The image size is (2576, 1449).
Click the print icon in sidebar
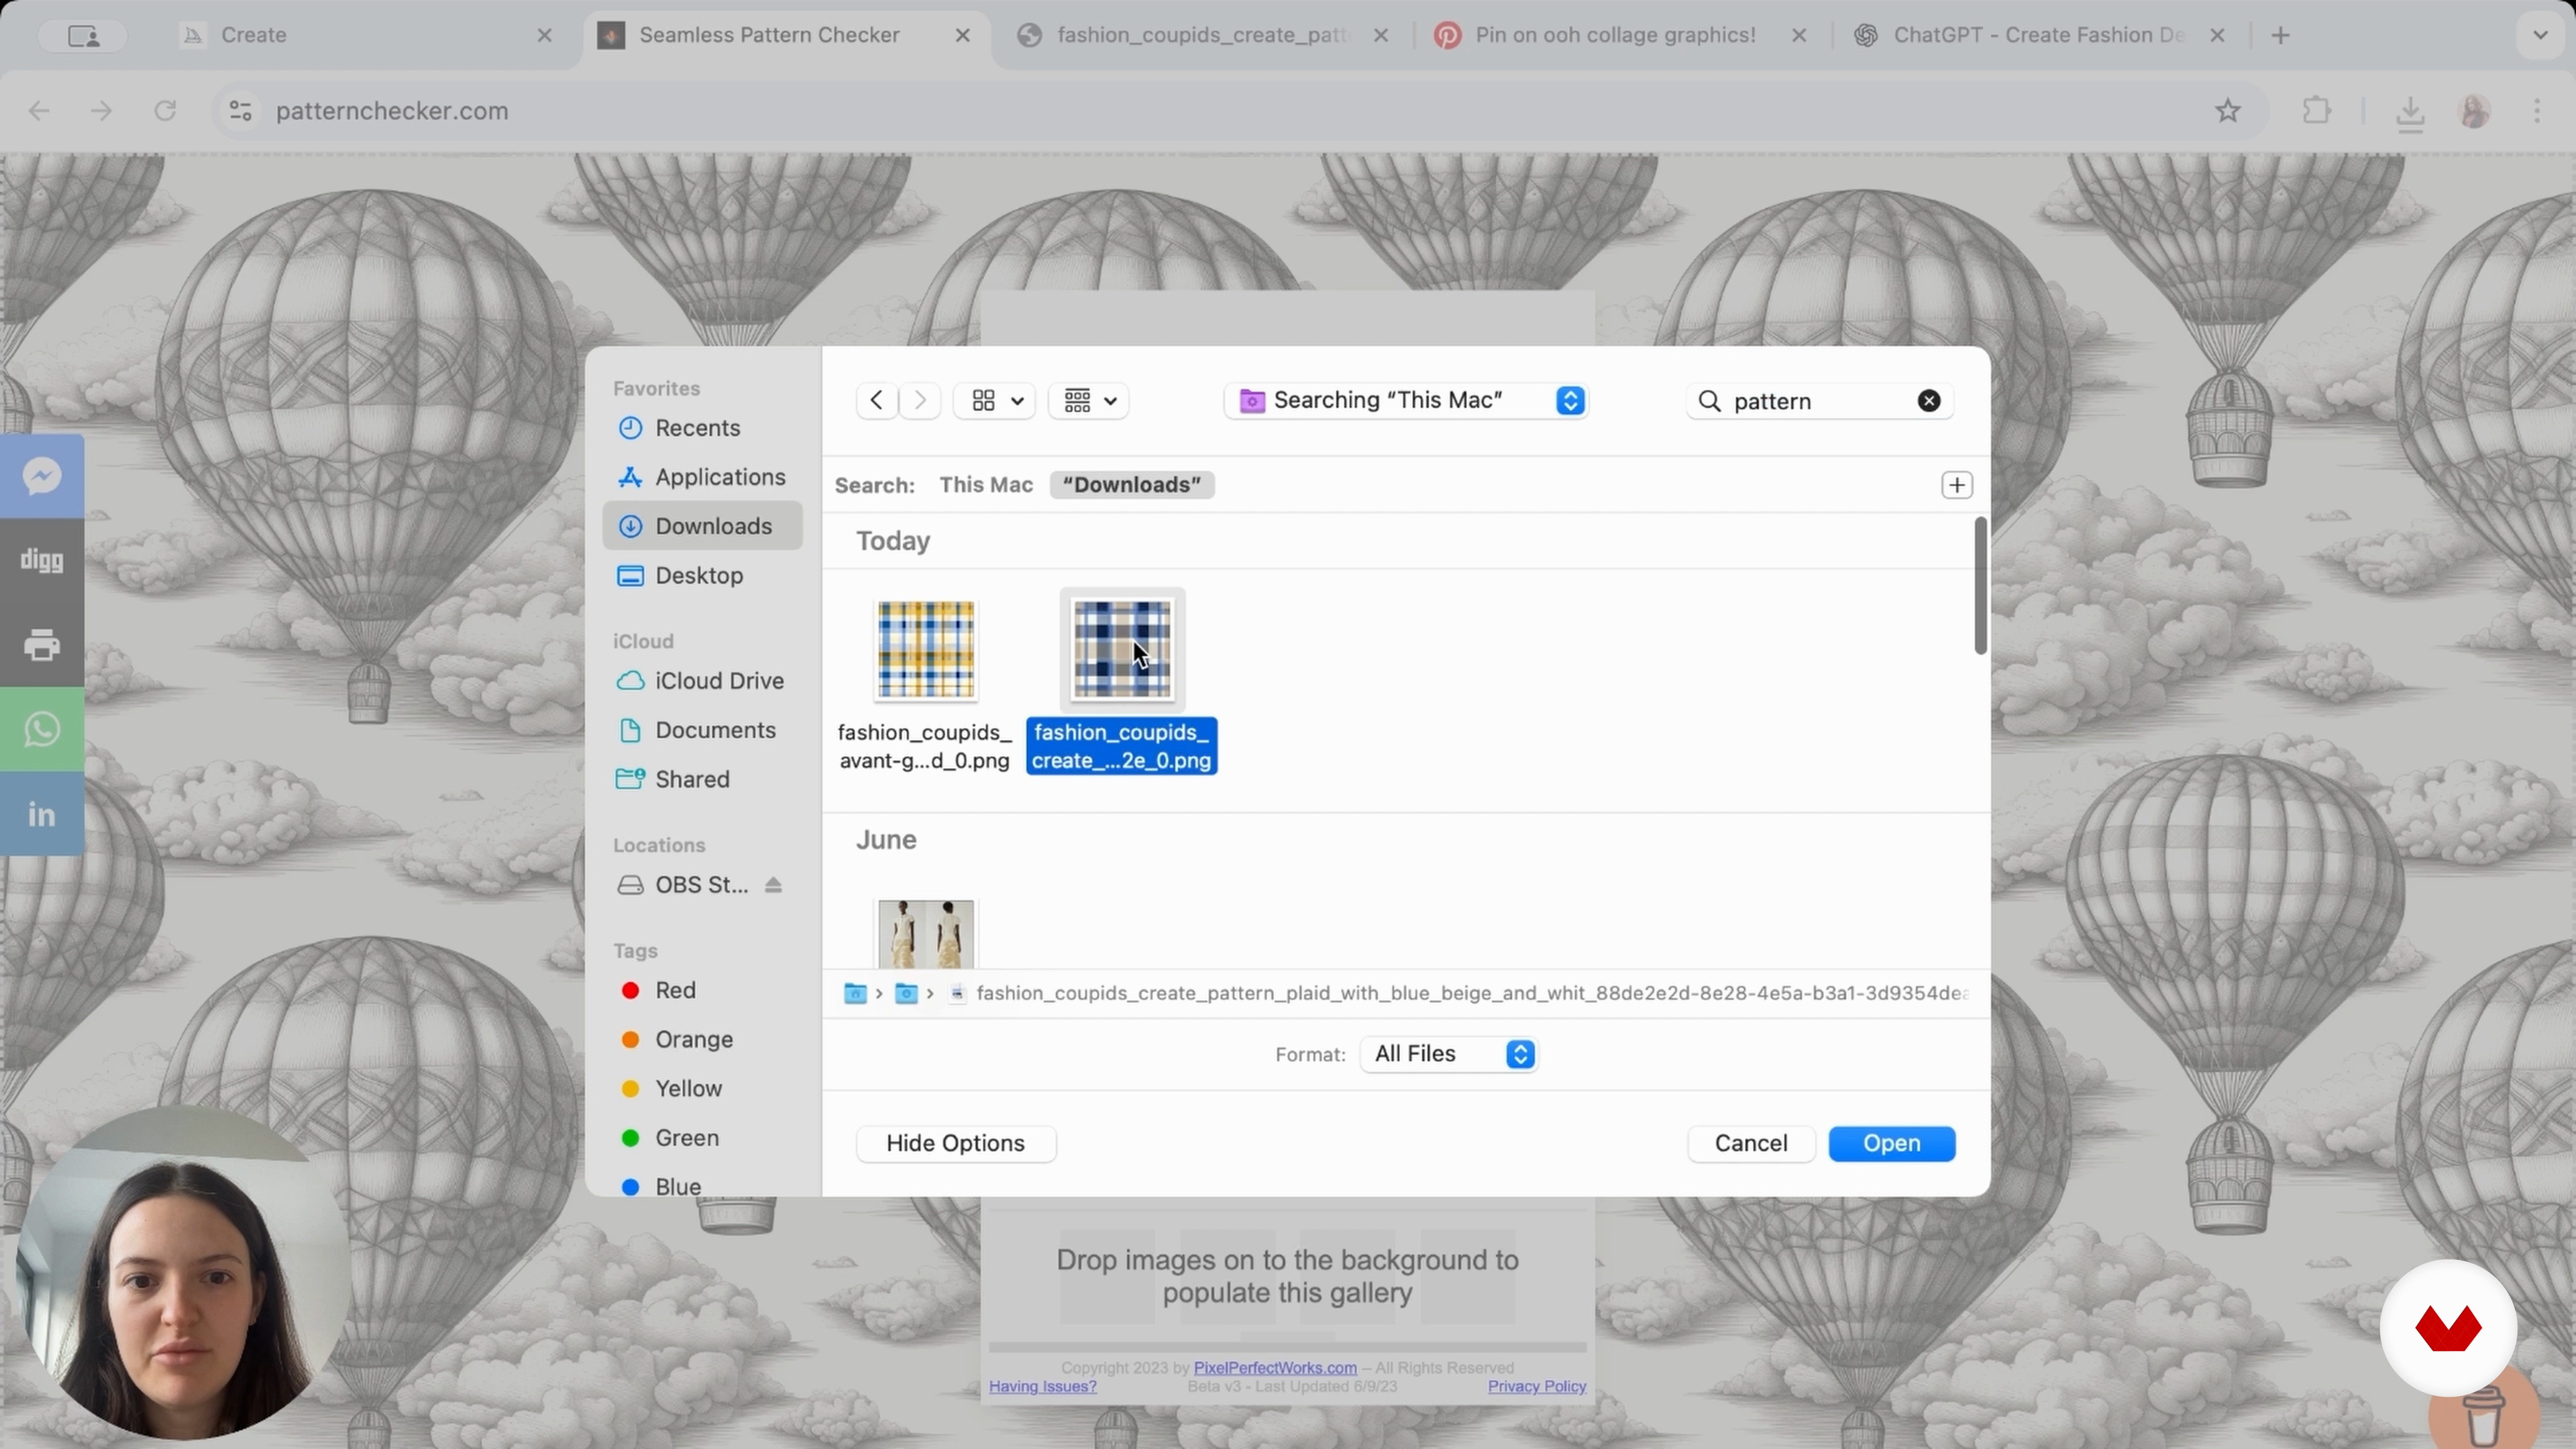tap(42, 645)
